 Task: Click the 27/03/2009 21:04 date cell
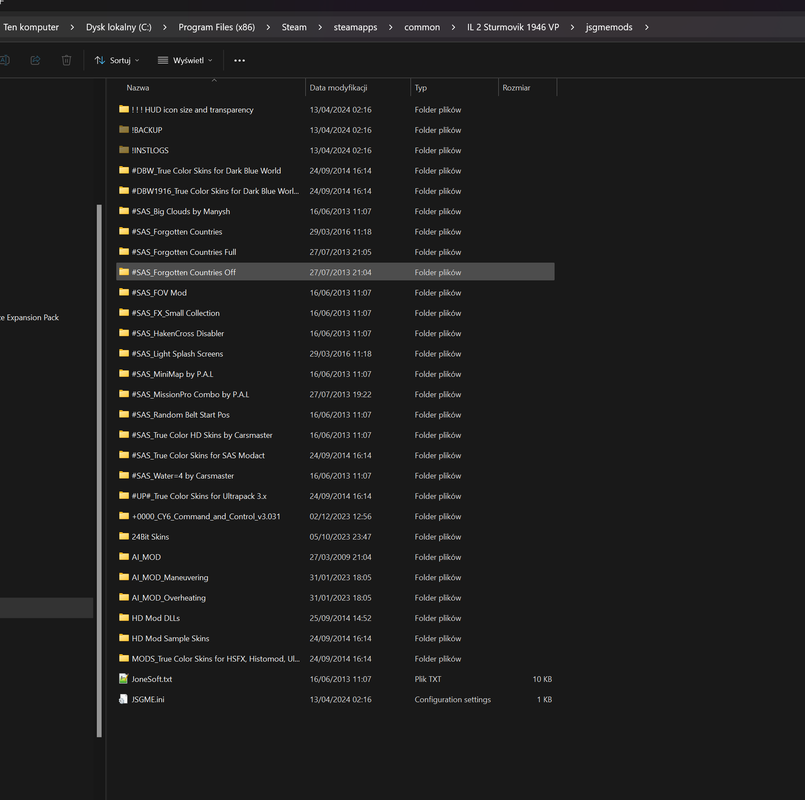point(340,557)
